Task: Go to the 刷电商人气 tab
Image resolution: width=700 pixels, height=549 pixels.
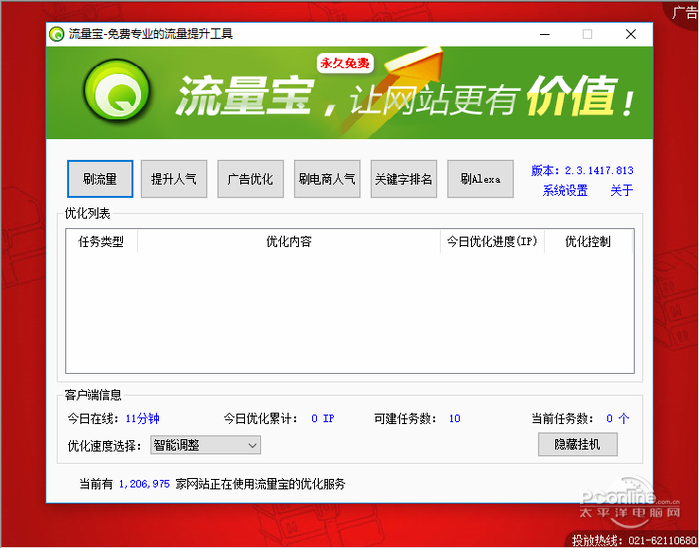Action: (327, 179)
